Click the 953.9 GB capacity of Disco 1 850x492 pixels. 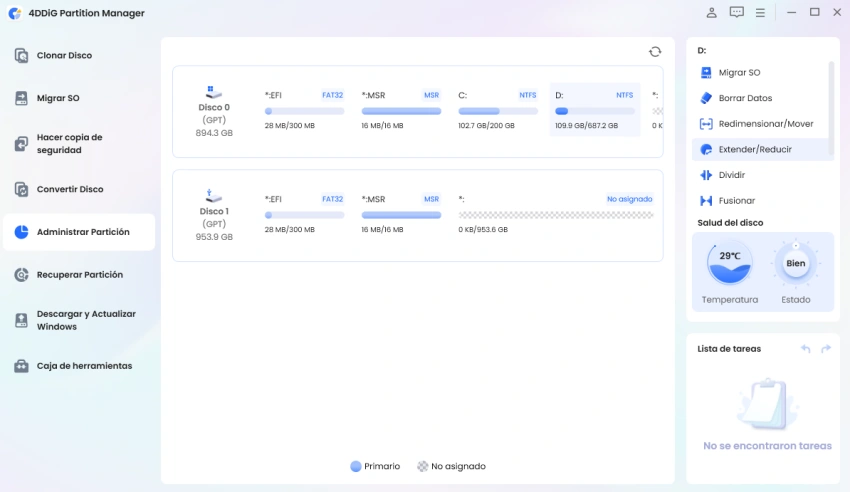[214, 237]
